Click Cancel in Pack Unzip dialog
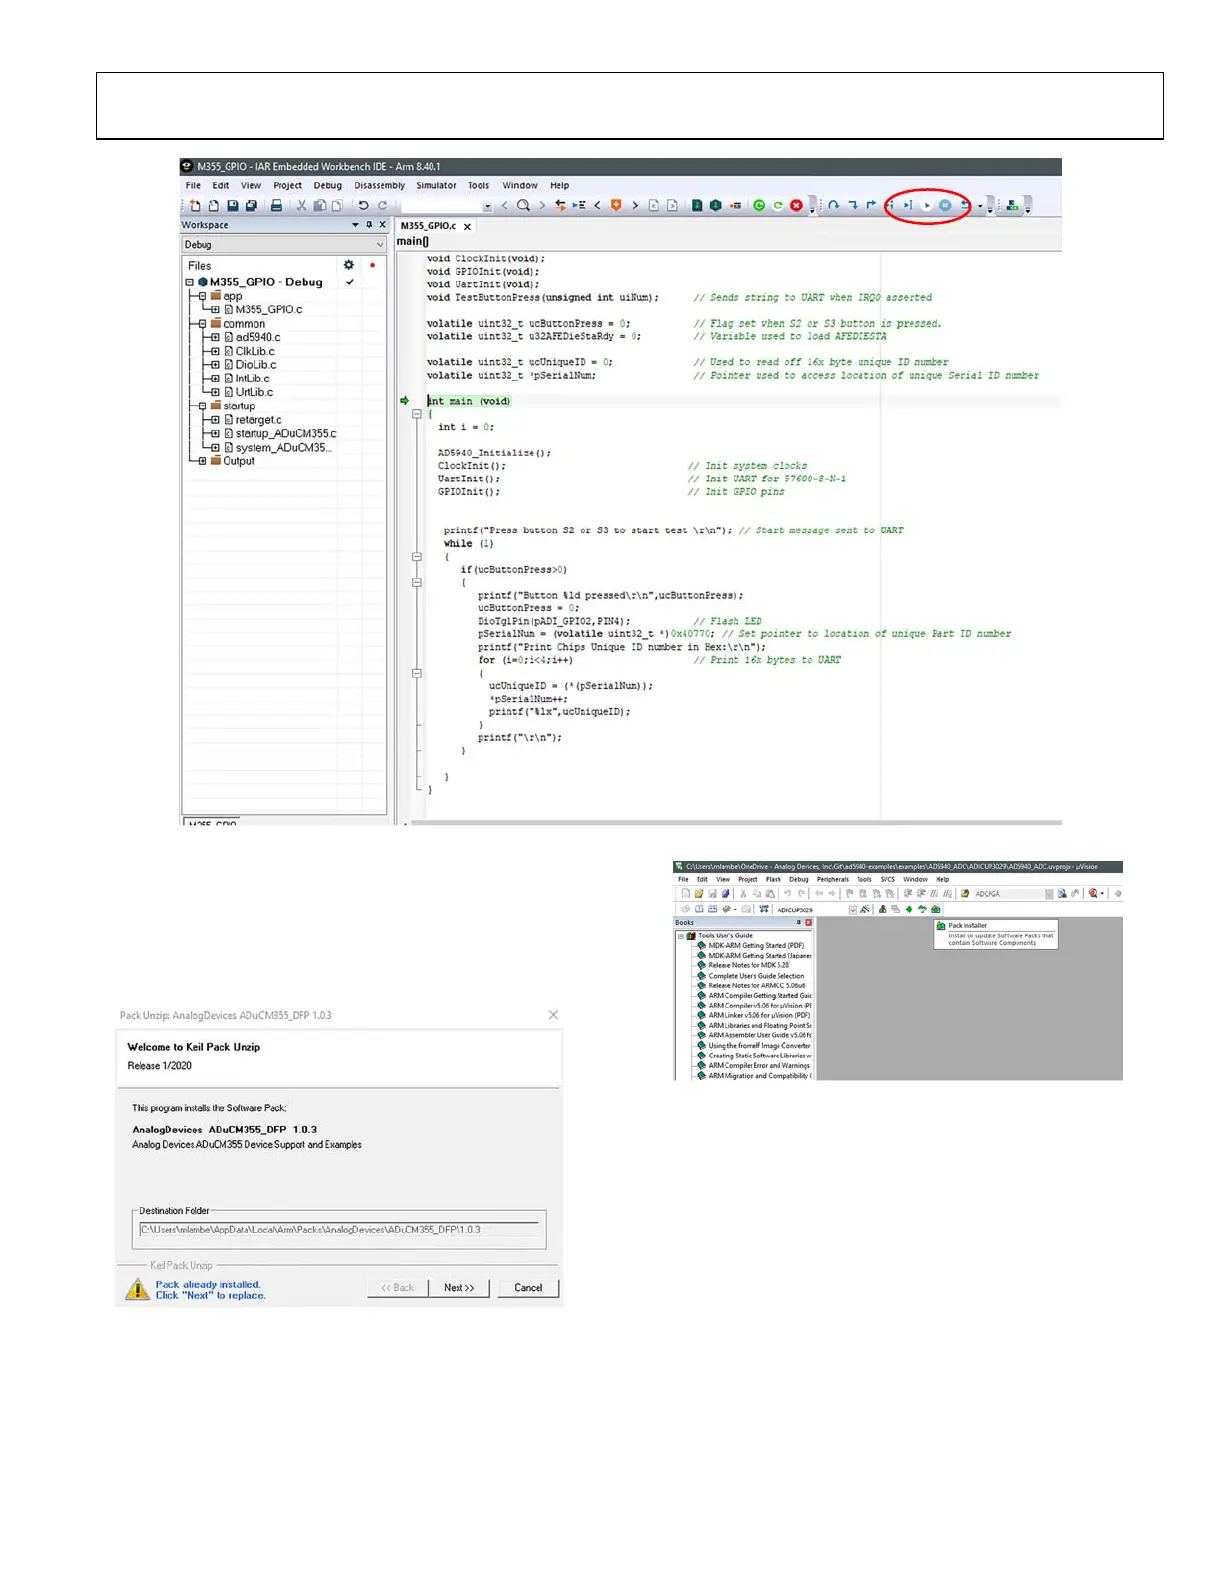The height and width of the screenshot is (1584, 1224). tap(528, 1287)
